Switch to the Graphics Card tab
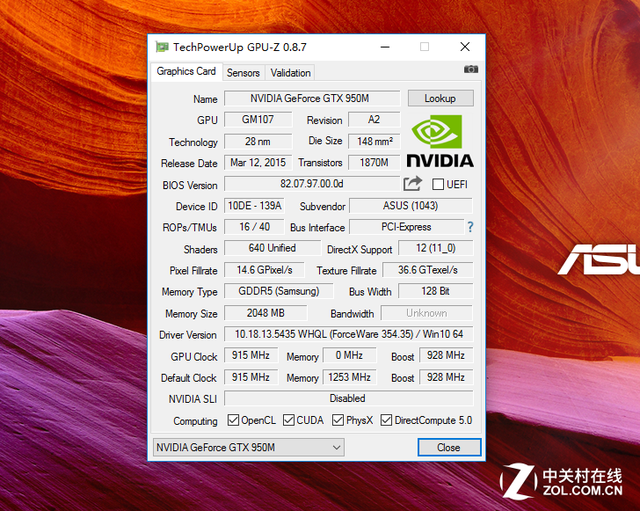The height and width of the screenshot is (511, 640). (x=186, y=71)
